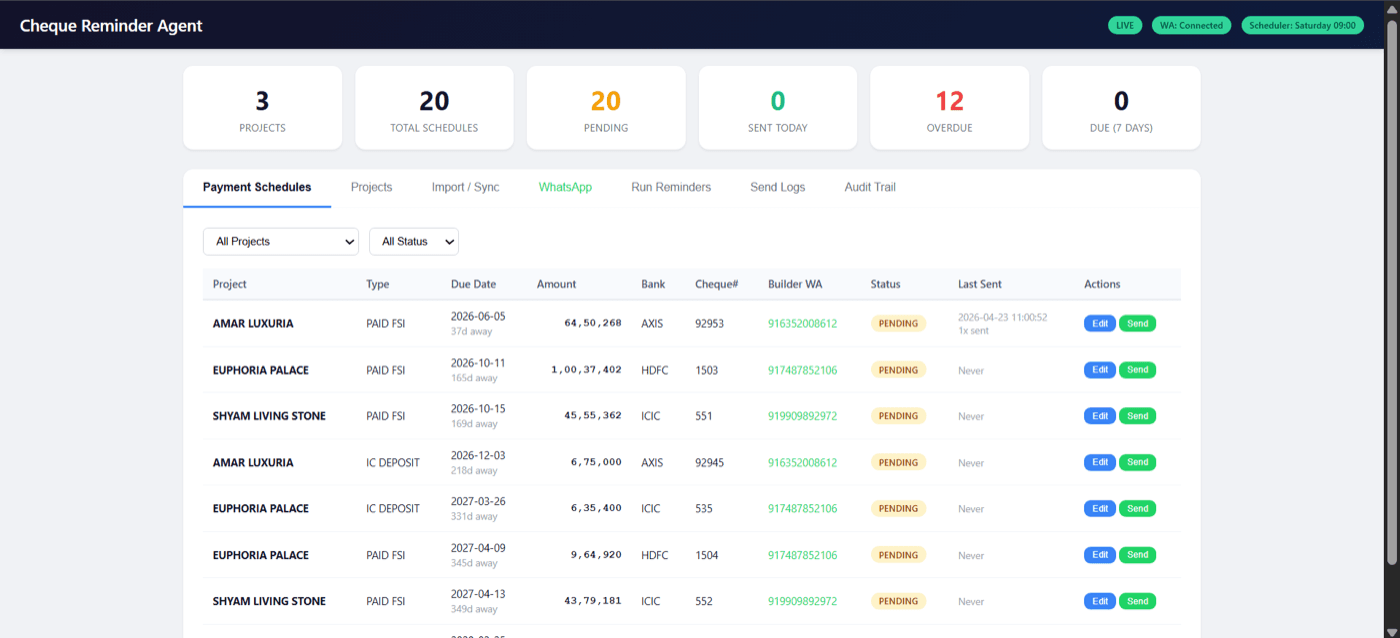Go to the Run Reminders tab

pos(671,187)
